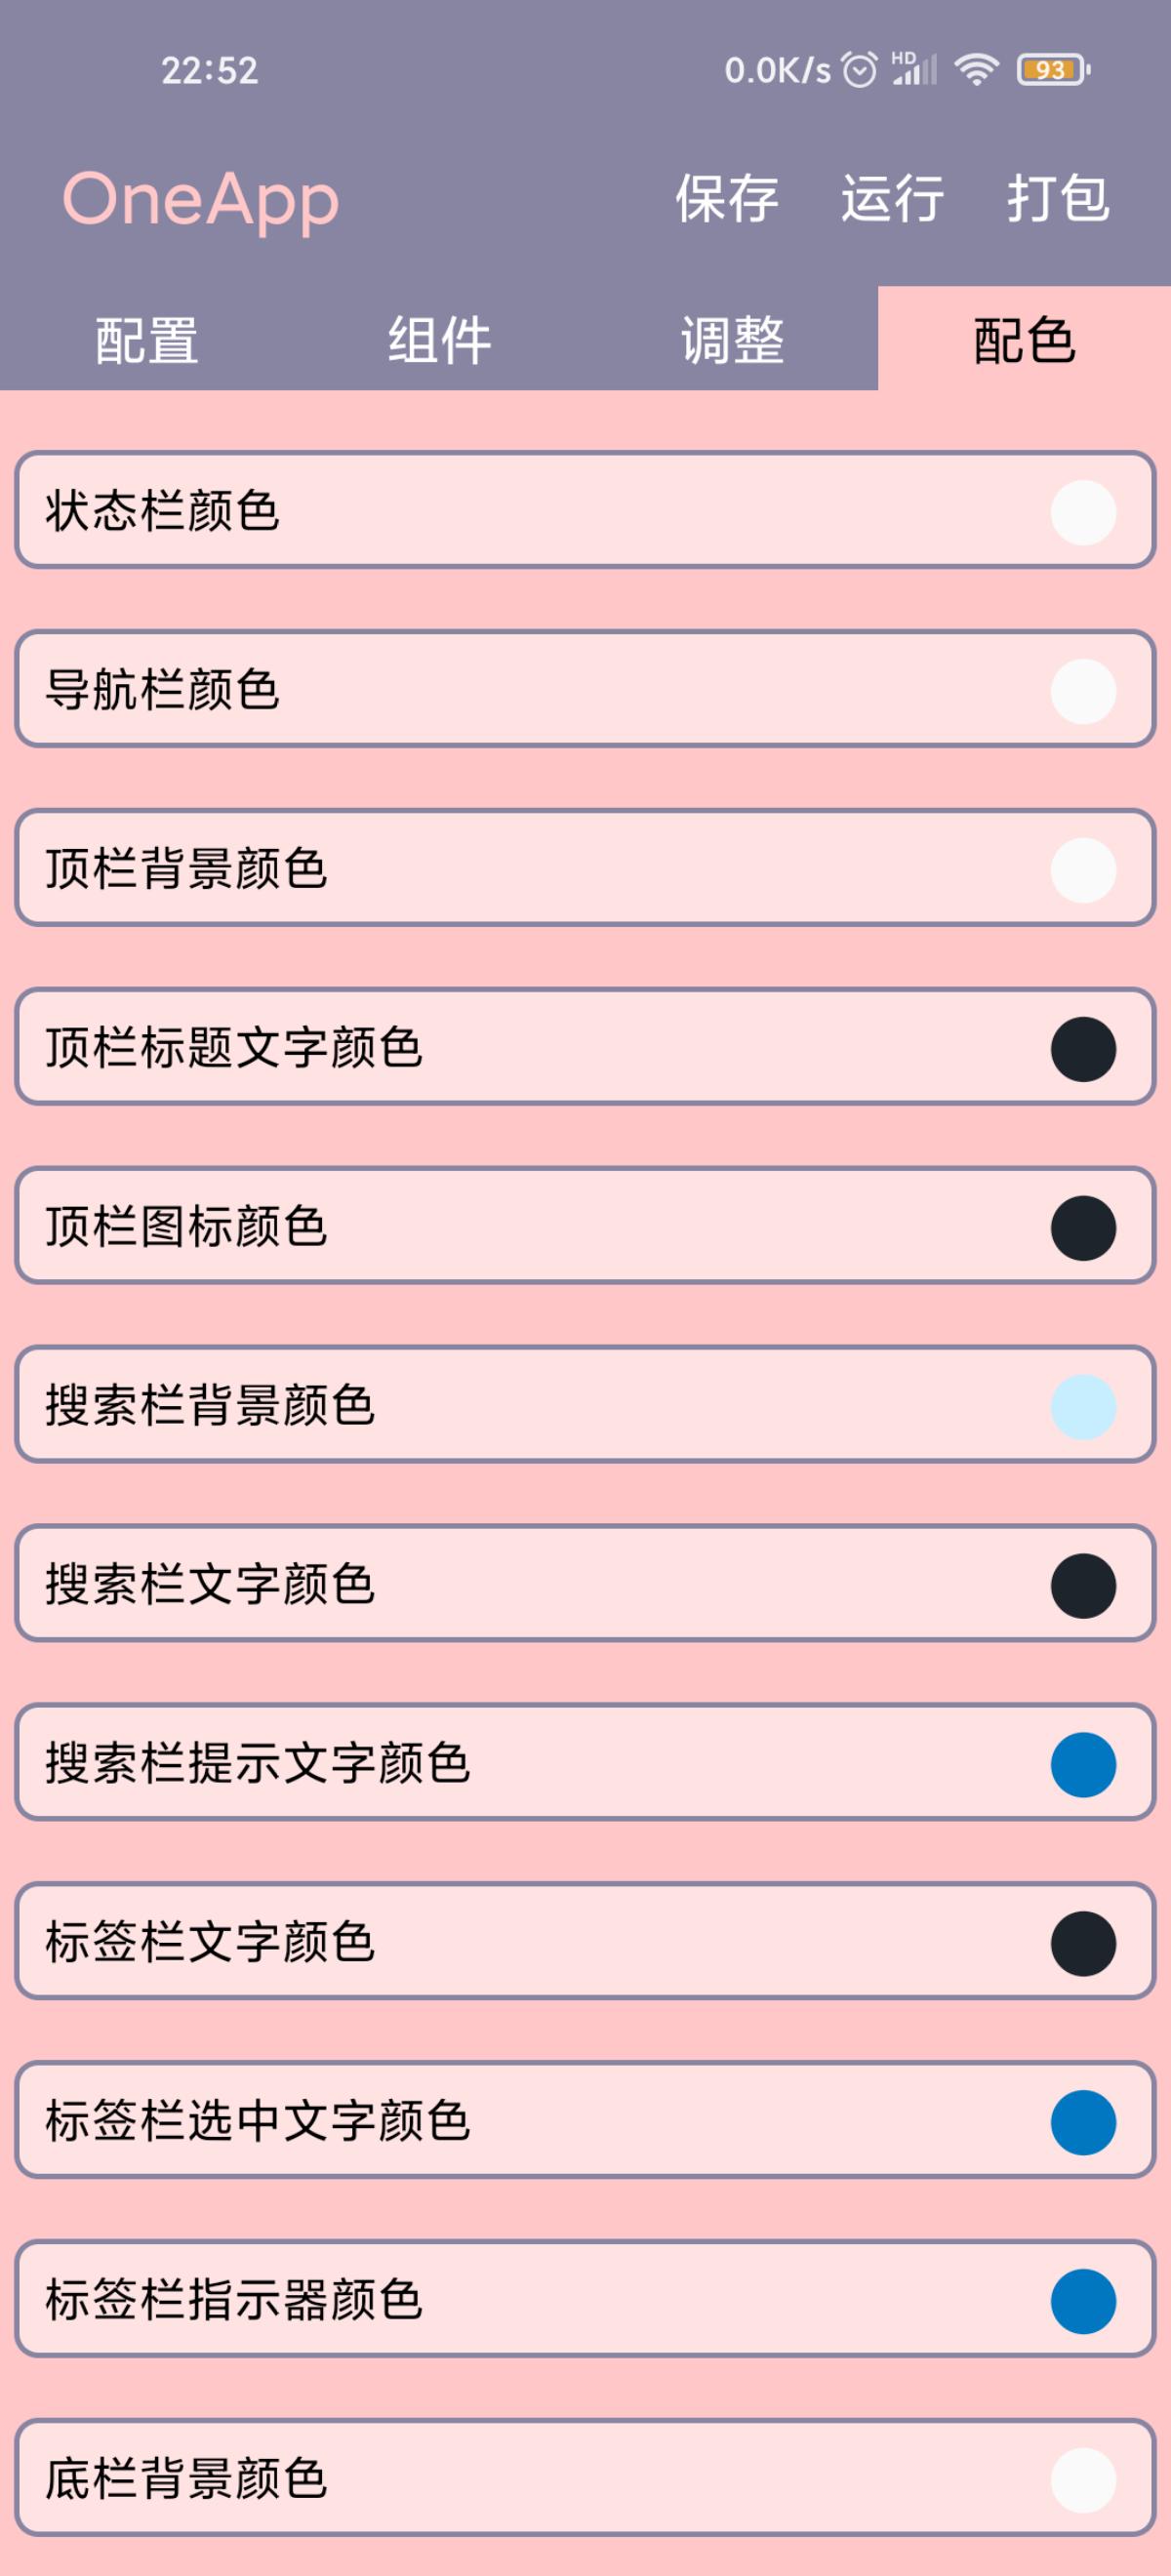This screenshot has width=1171, height=2576.
Task: Open the 底栏背景颜色 setting row
Action: (x=585, y=2479)
